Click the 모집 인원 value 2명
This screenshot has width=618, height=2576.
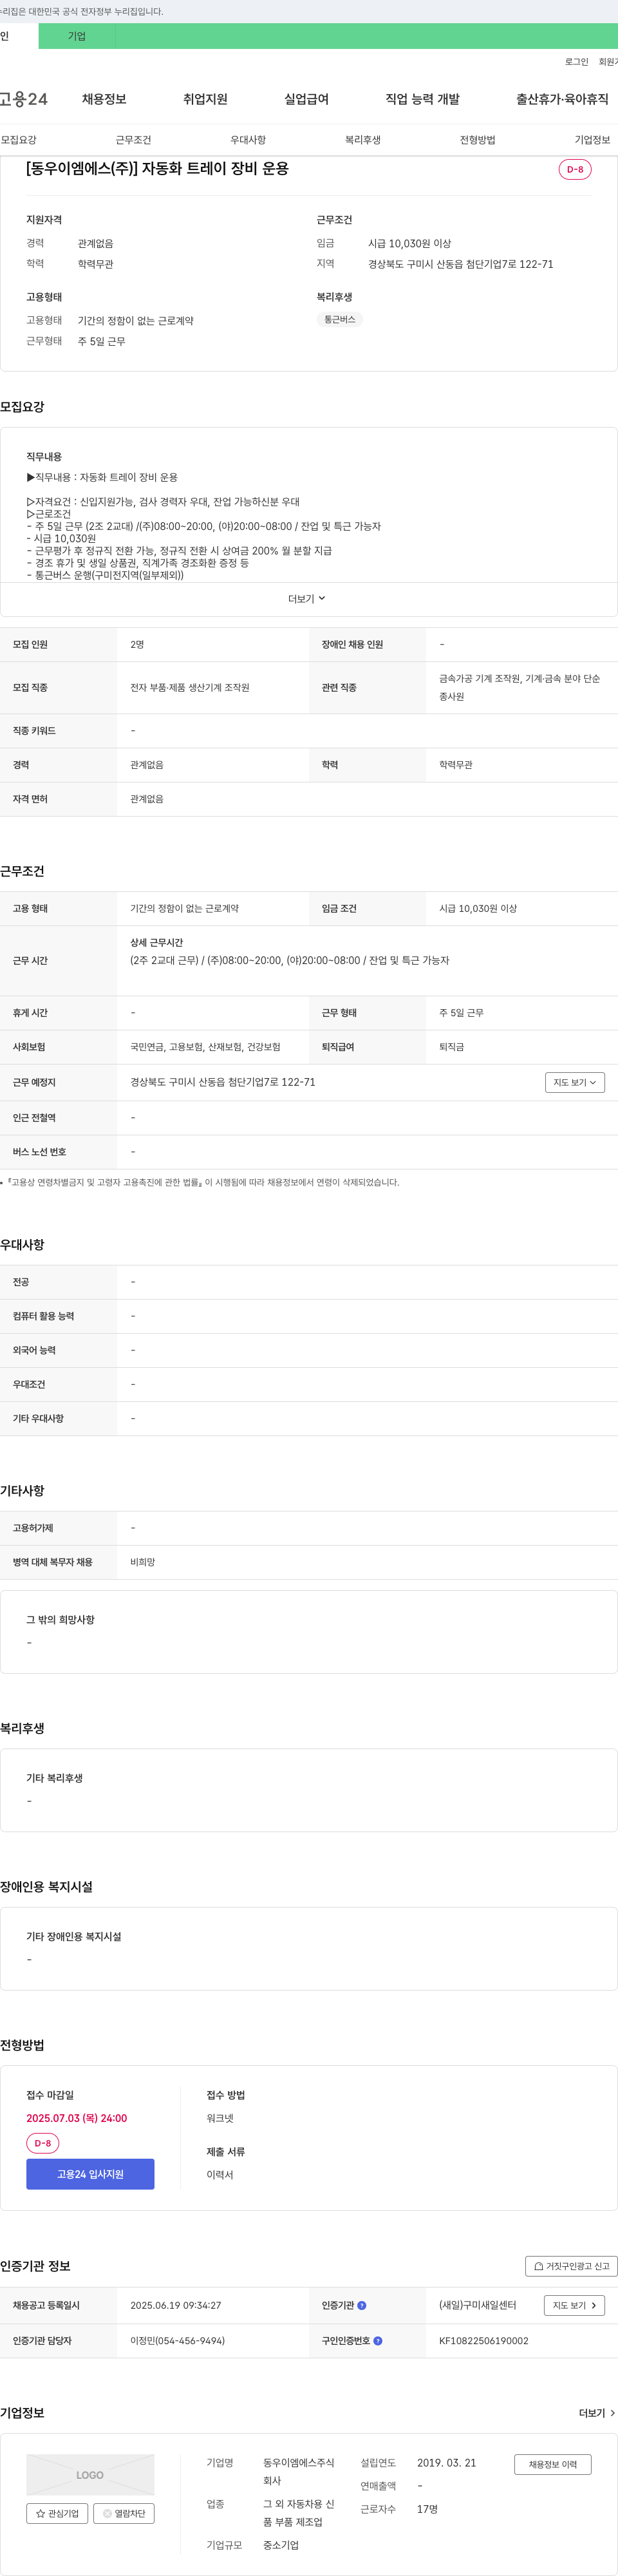(x=137, y=645)
